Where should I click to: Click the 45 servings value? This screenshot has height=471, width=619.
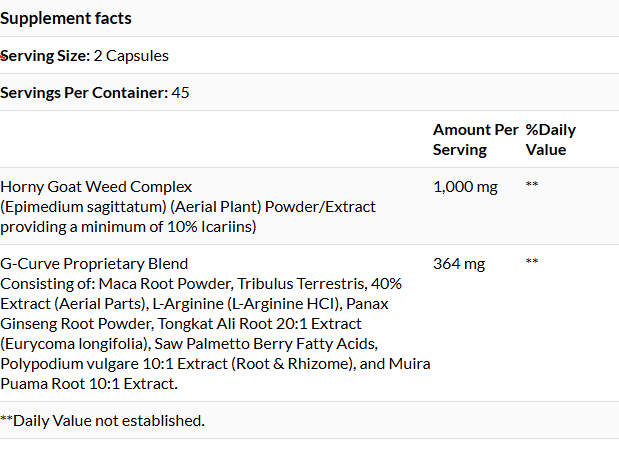pyautogui.click(x=180, y=92)
